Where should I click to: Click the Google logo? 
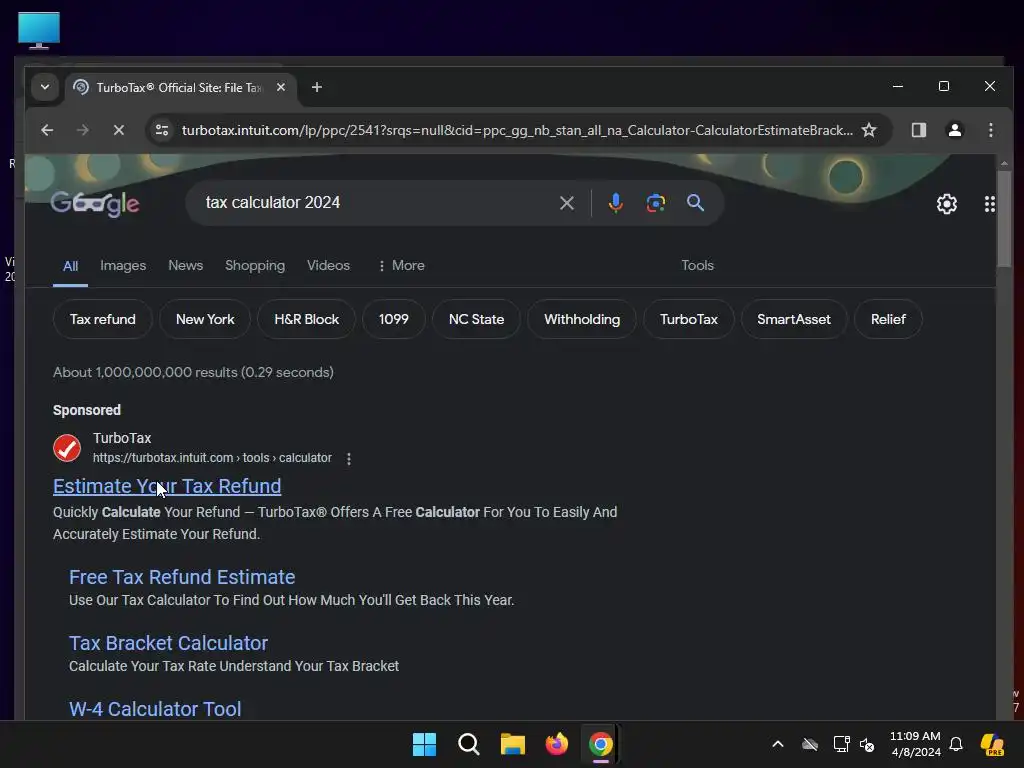95,204
